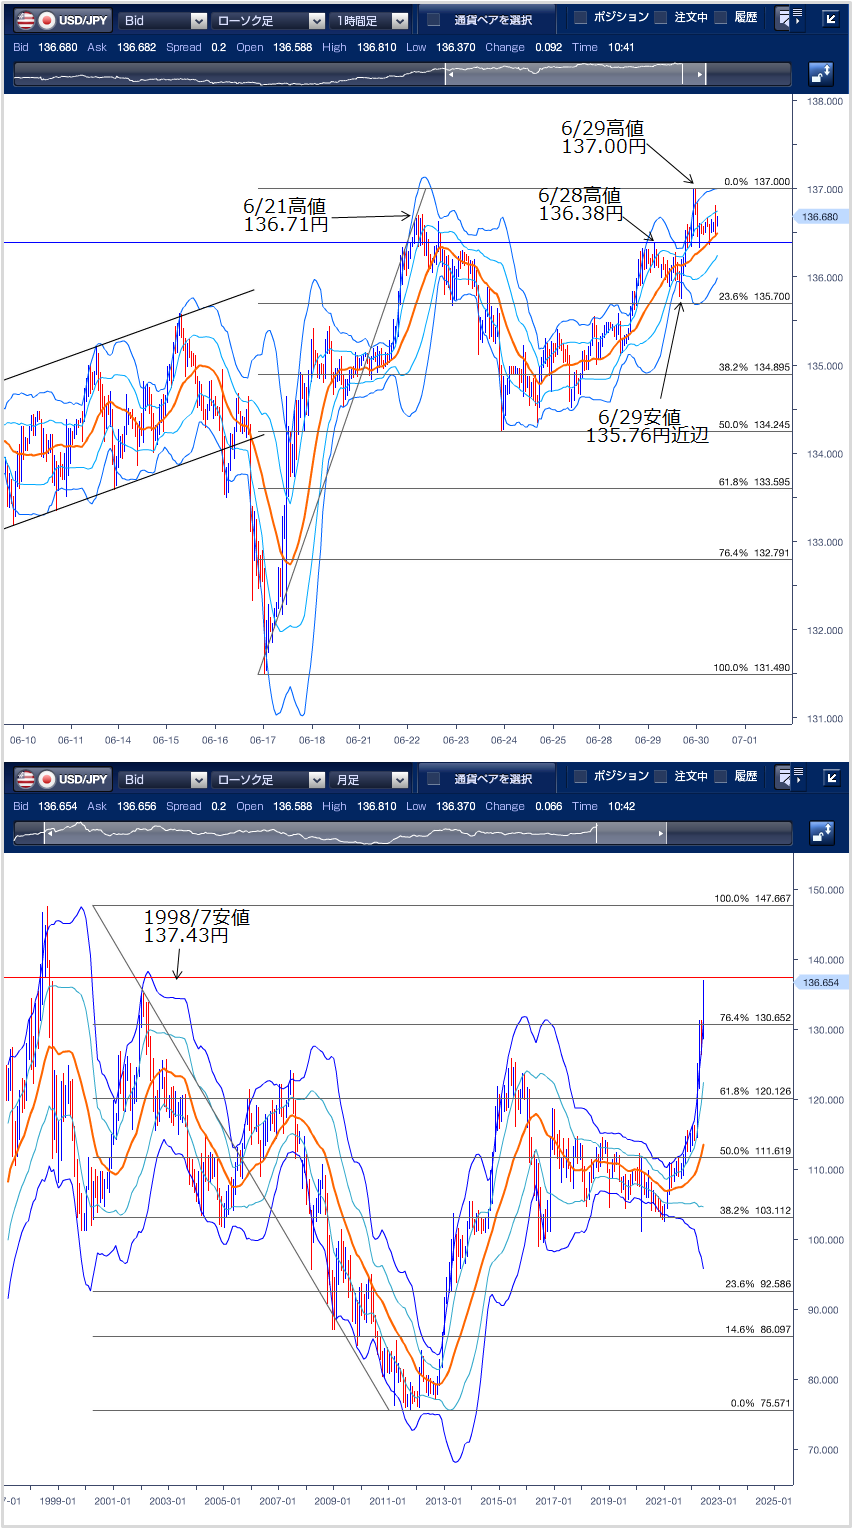Viewport: 853px width, 1529px height.
Task: Click the detach window arrow icon on the hourly chart
Action: click(831, 18)
